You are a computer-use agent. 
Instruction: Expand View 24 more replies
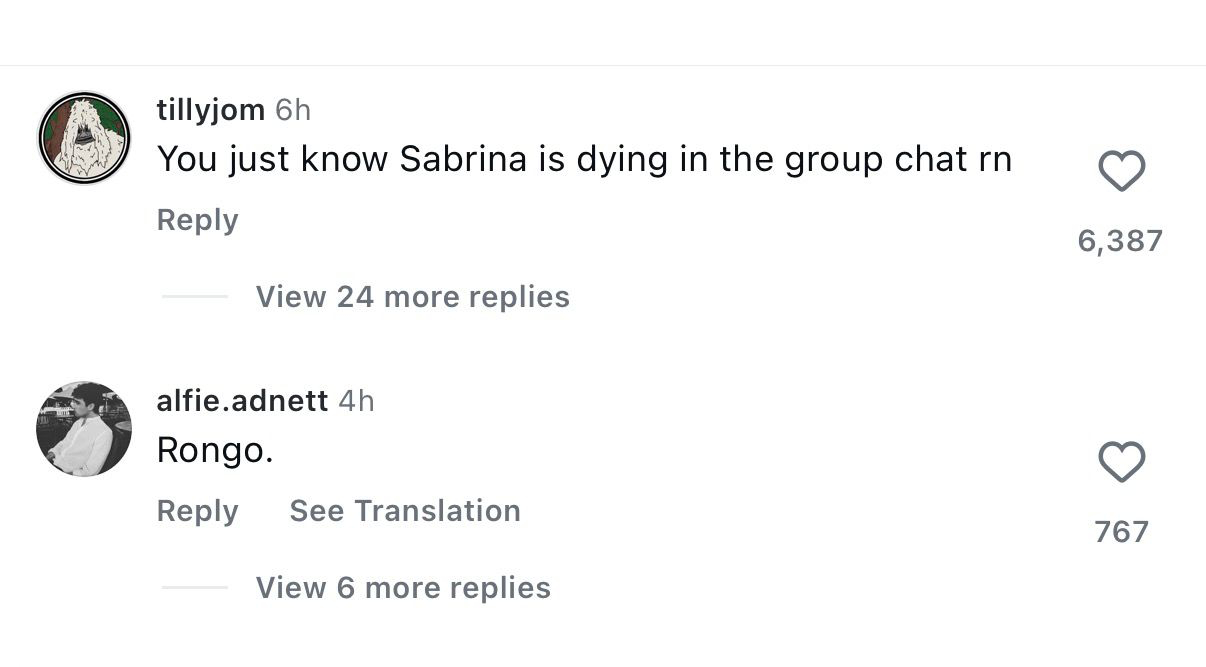[x=412, y=297]
